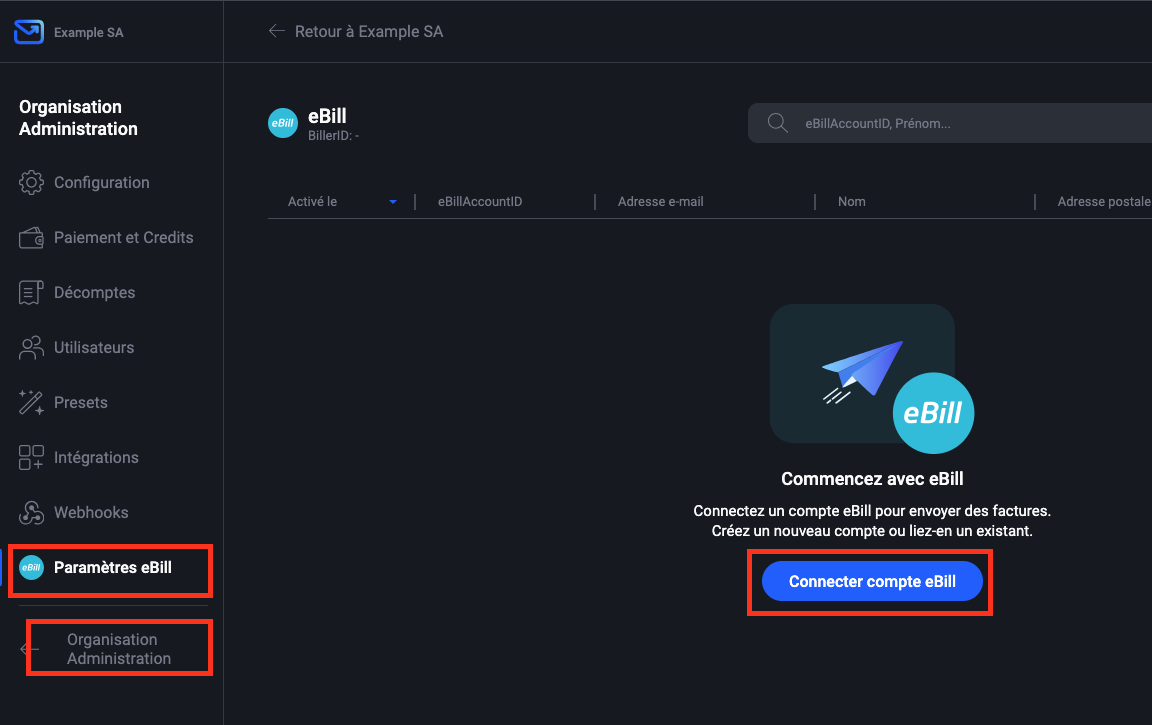Screen dimensions: 1152x725
Task: Click the Configuration gear icon
Action: click(31, 182)
